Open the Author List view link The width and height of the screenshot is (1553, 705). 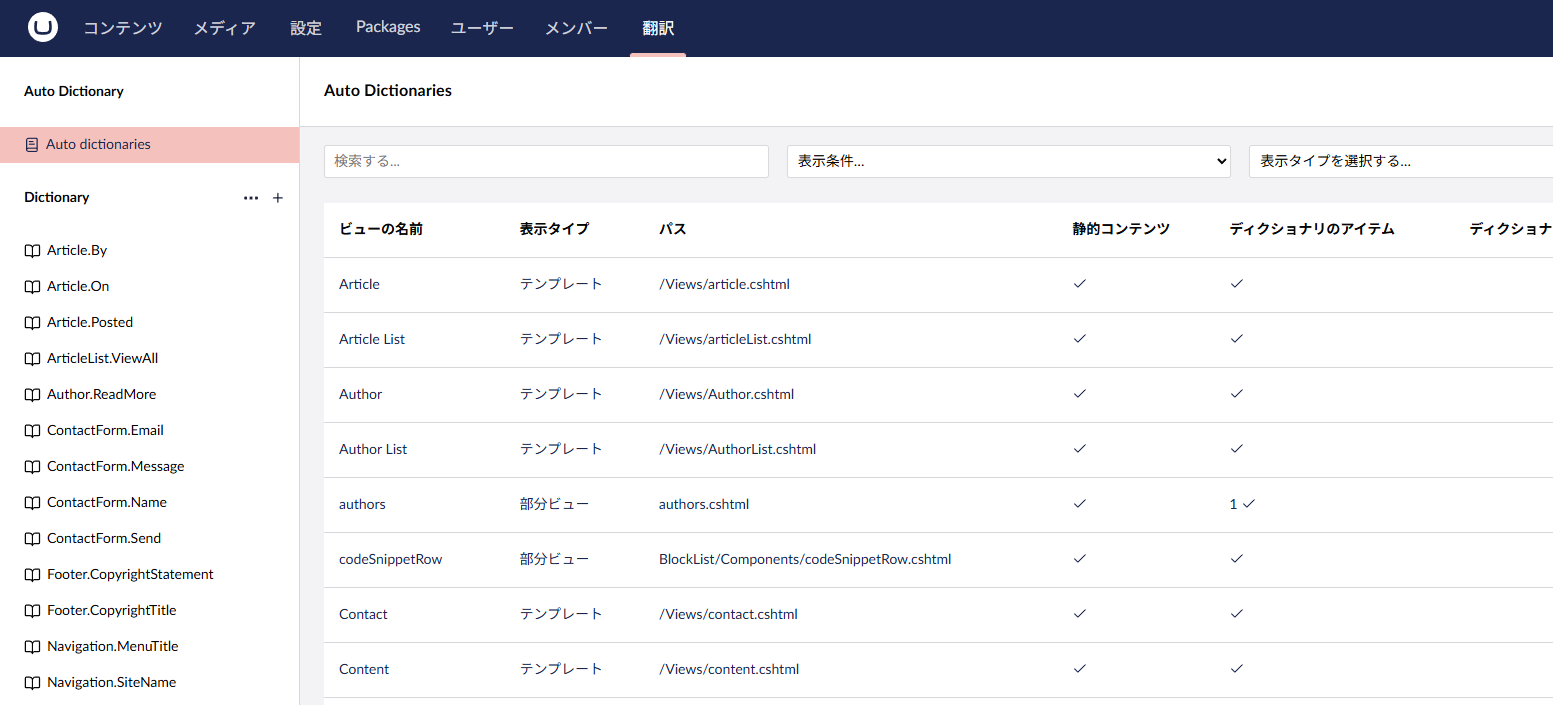point(373,449)
